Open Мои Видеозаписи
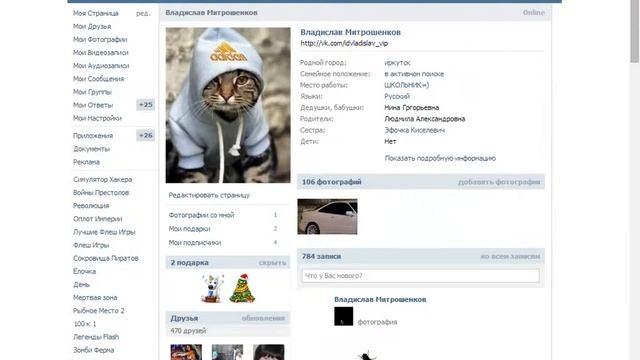The image size is (640, 360). coord(100,52)
